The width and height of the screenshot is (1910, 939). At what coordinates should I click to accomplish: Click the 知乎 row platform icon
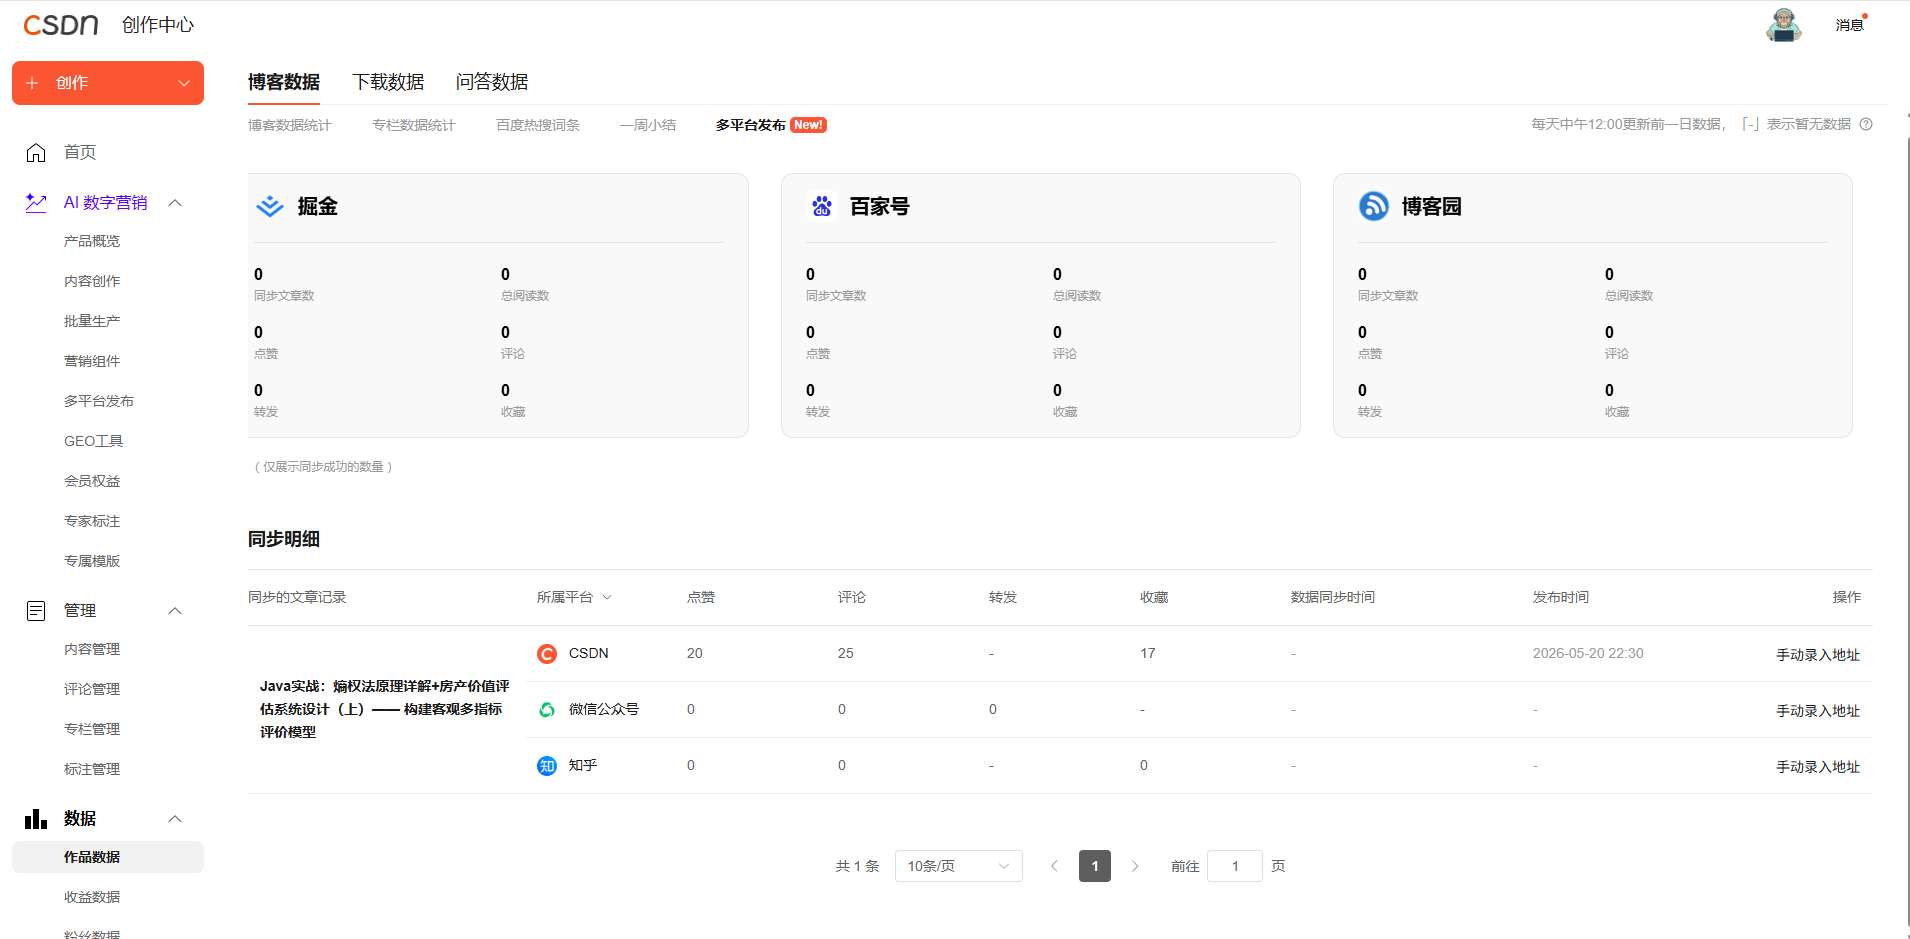[x=547, y=766]
